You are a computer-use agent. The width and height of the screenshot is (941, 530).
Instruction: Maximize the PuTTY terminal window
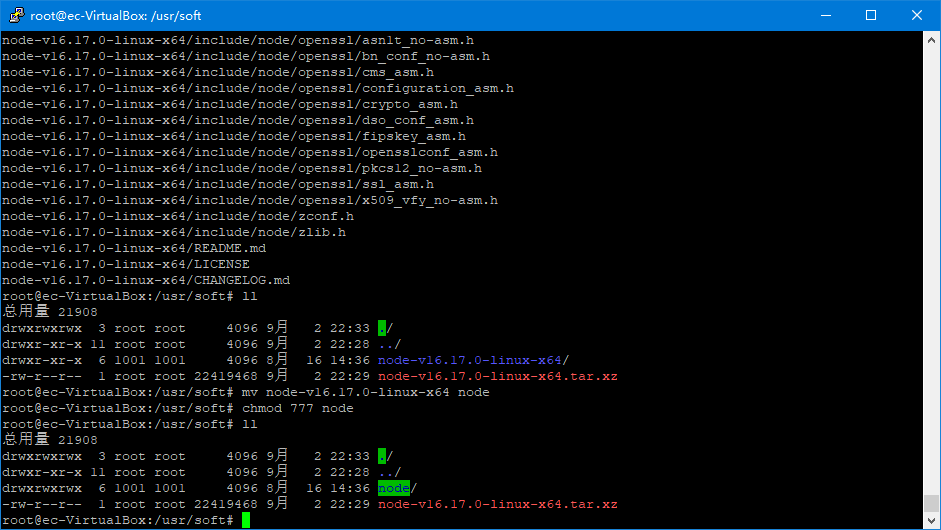pos(871,15)
